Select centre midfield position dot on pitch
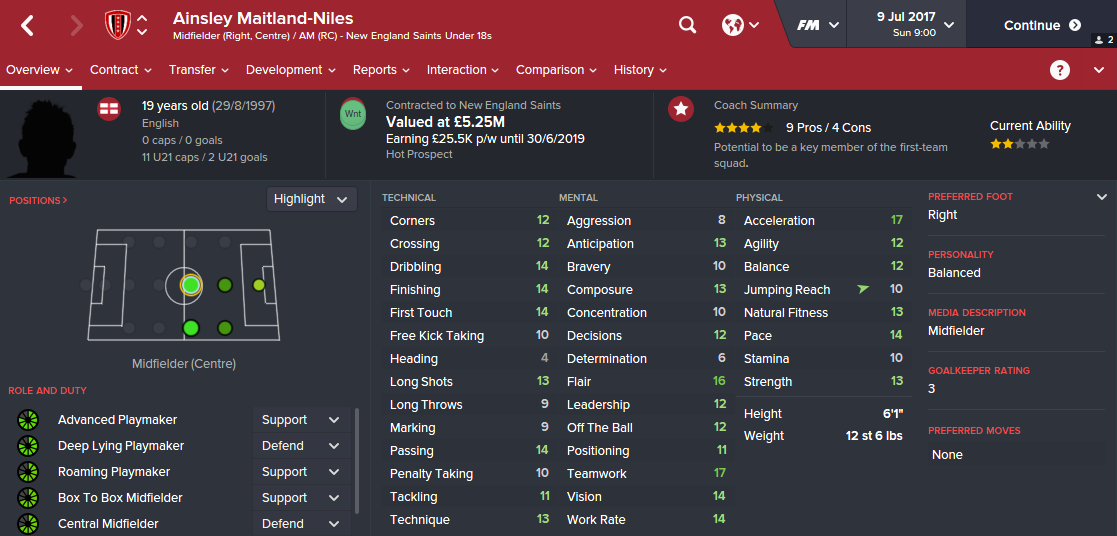 point(191,285)
